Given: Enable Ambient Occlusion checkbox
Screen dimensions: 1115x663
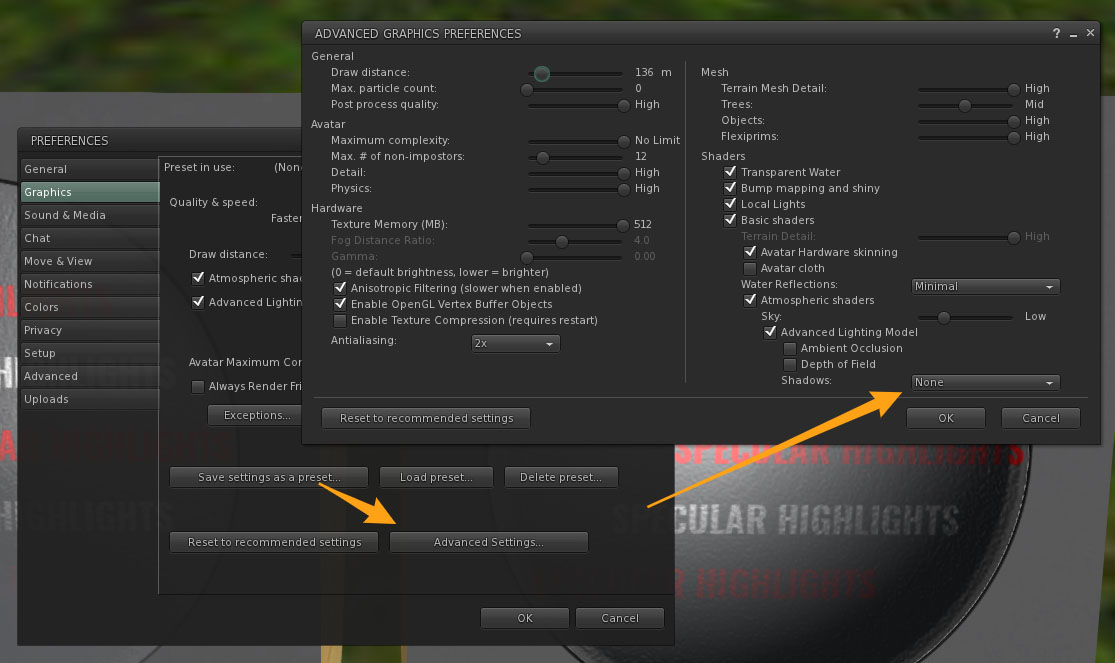Looking at the screenshot, I should click(x=789, y=348).
